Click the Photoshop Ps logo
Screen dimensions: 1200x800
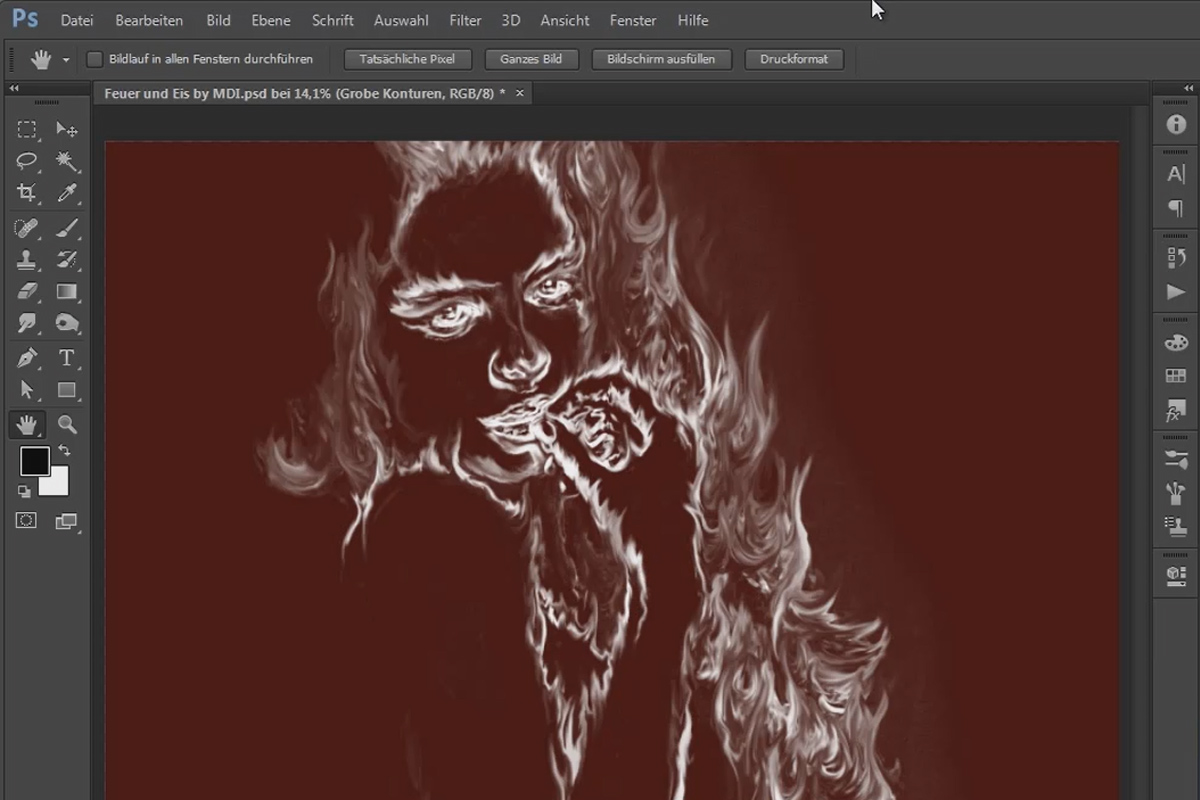tap(25, 19)
